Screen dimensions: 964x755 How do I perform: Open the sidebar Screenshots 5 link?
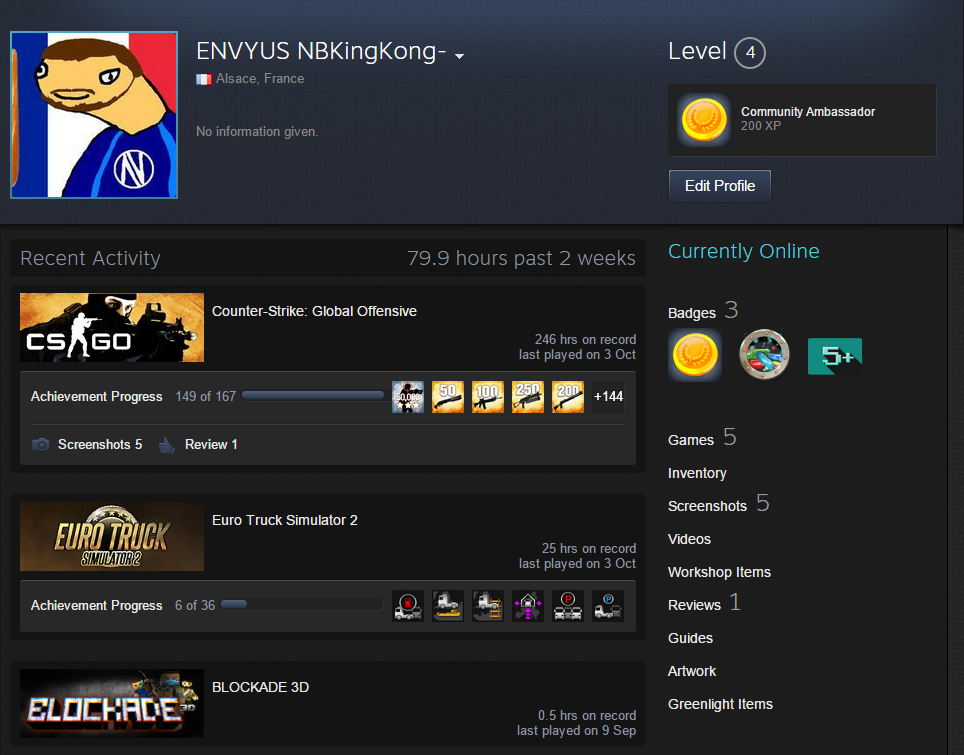[719, 504]
